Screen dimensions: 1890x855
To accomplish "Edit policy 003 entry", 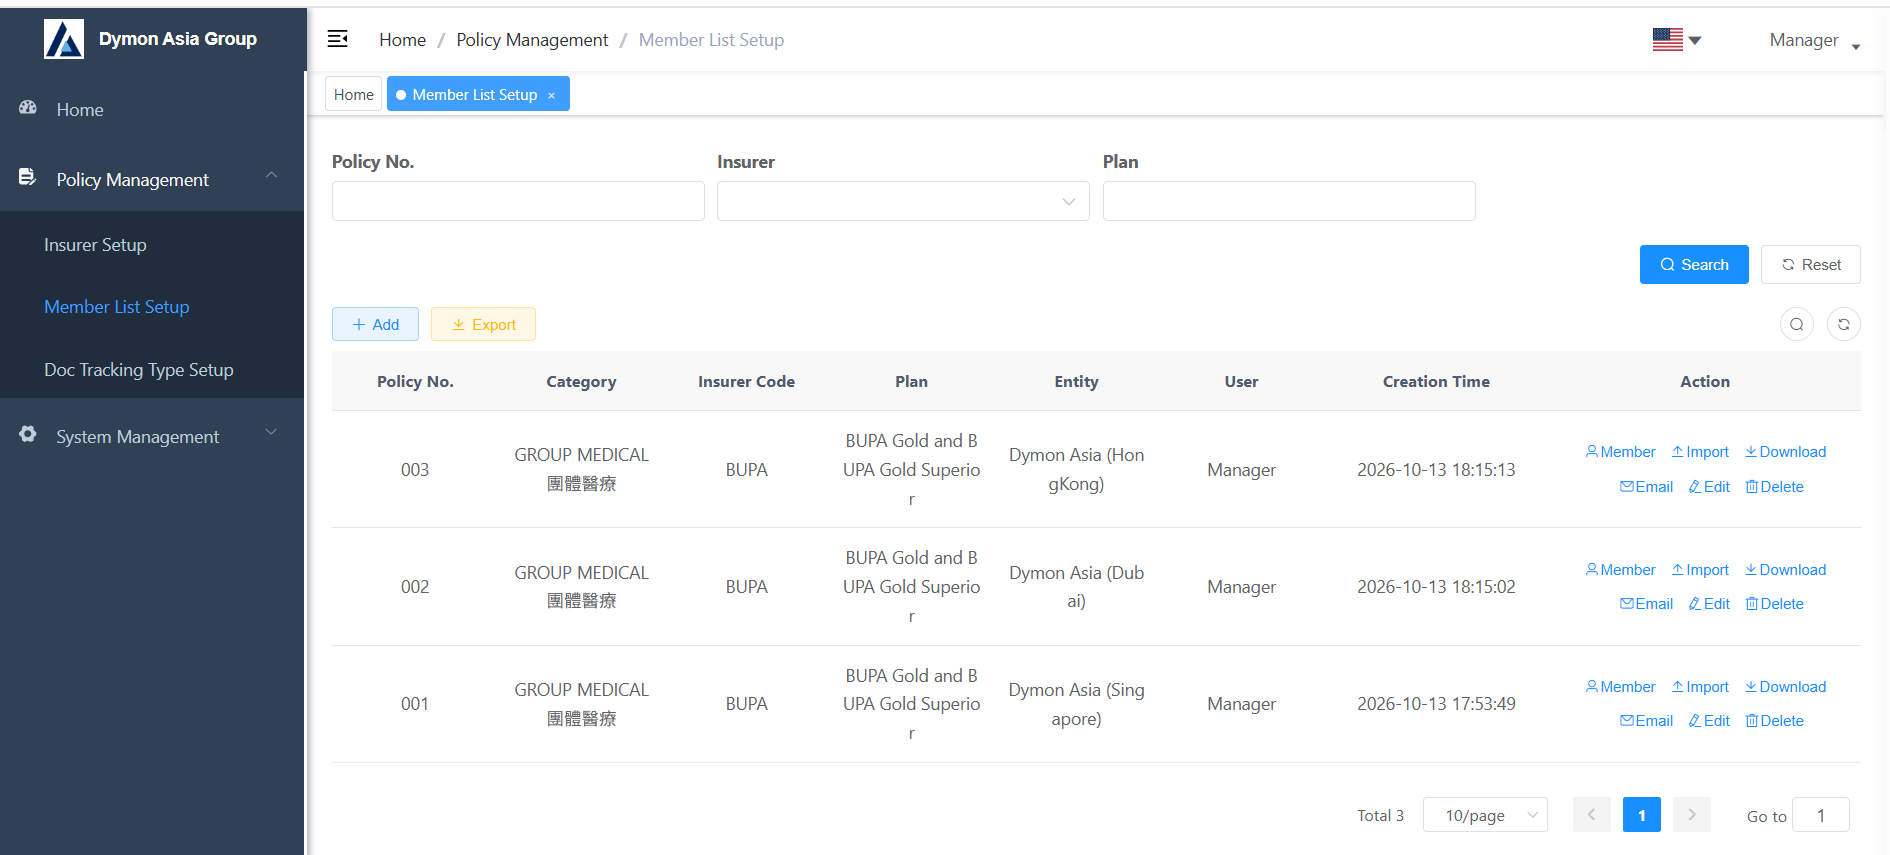I will point(1709,487).
